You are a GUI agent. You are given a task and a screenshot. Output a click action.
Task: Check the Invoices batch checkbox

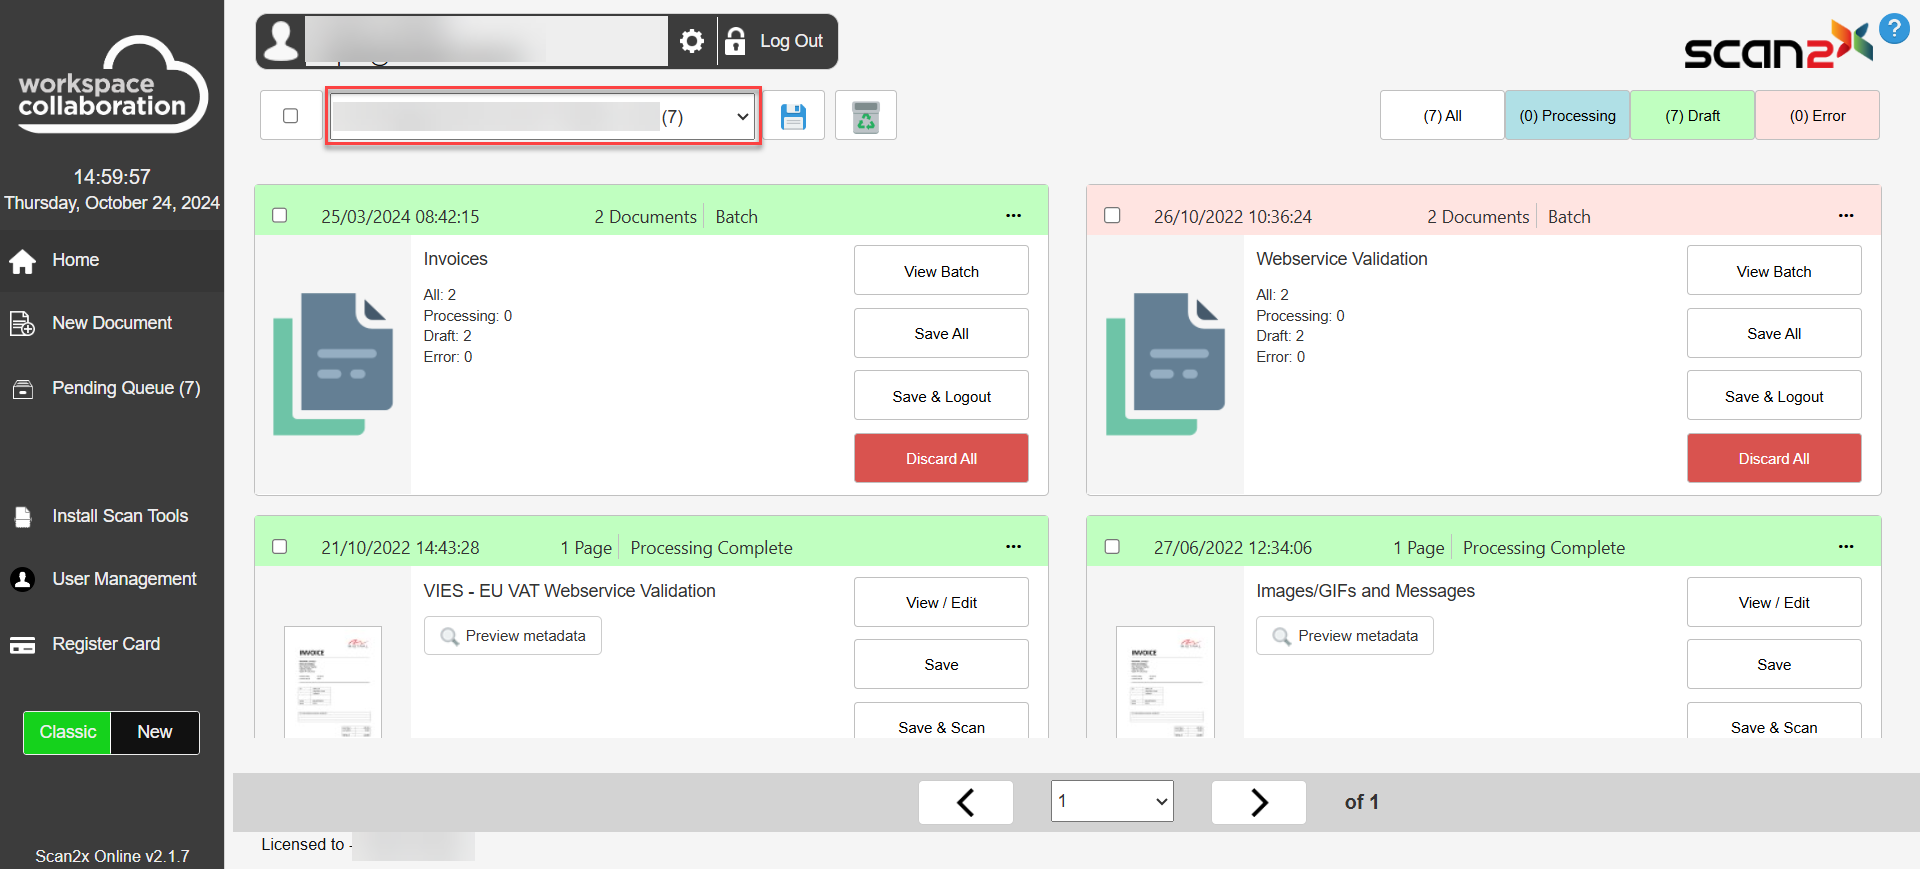point(280,216)
